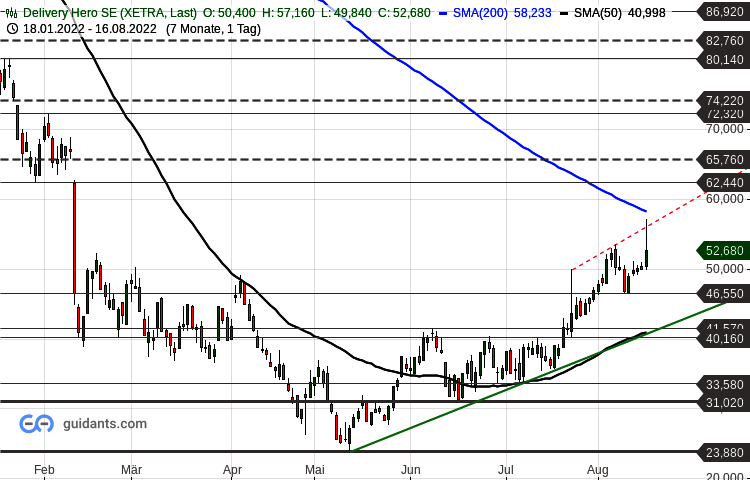Image resolution: width=750 pixels, height=480 pixels.
Task: Click the Mär label on time axis
Action: (x=131, y=469)
